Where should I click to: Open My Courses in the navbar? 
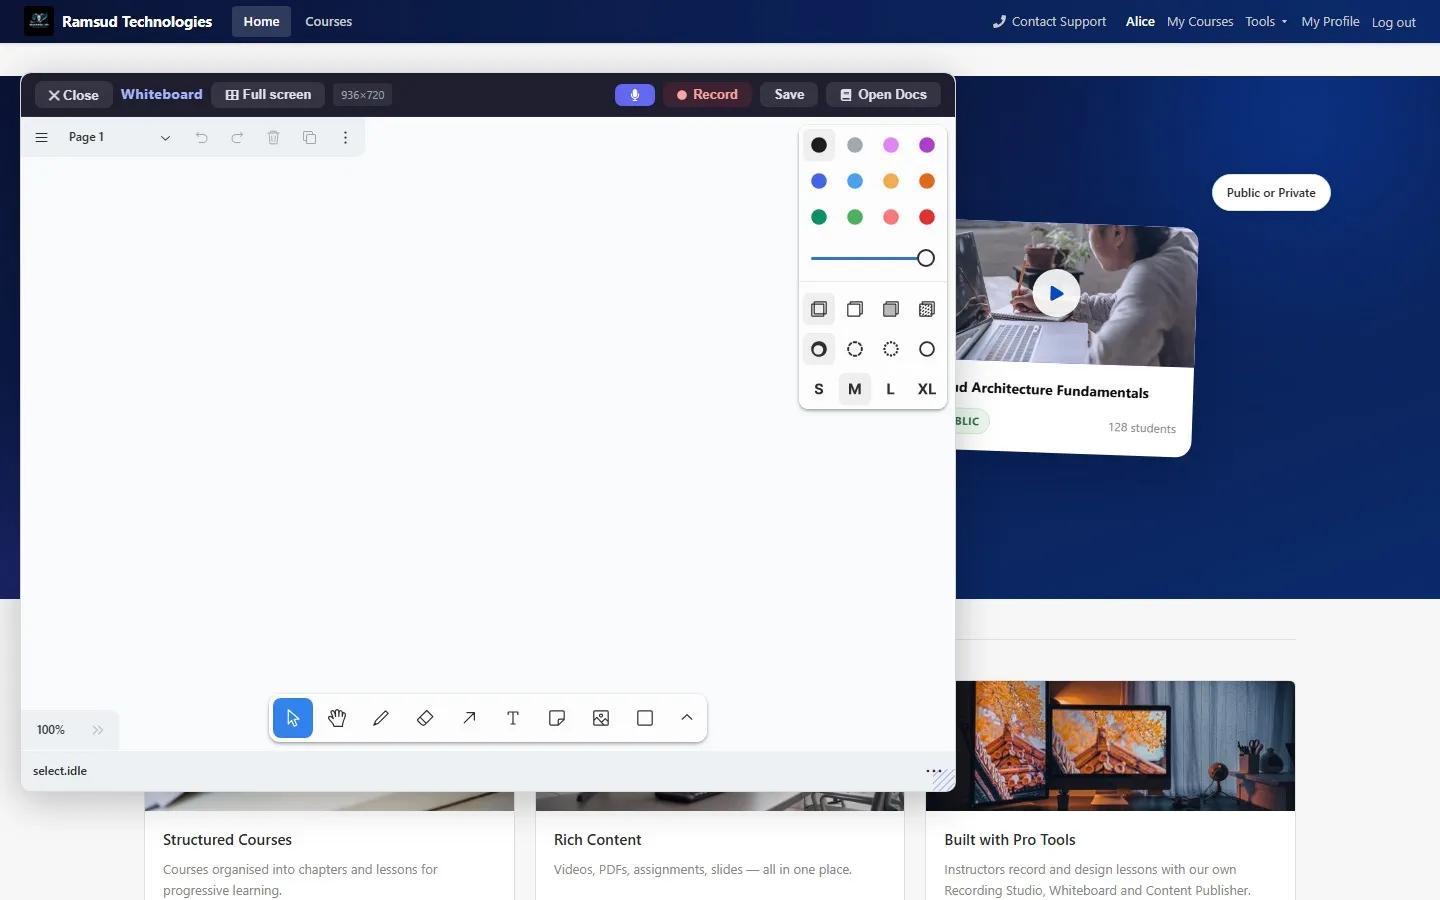click(1200, 22)
